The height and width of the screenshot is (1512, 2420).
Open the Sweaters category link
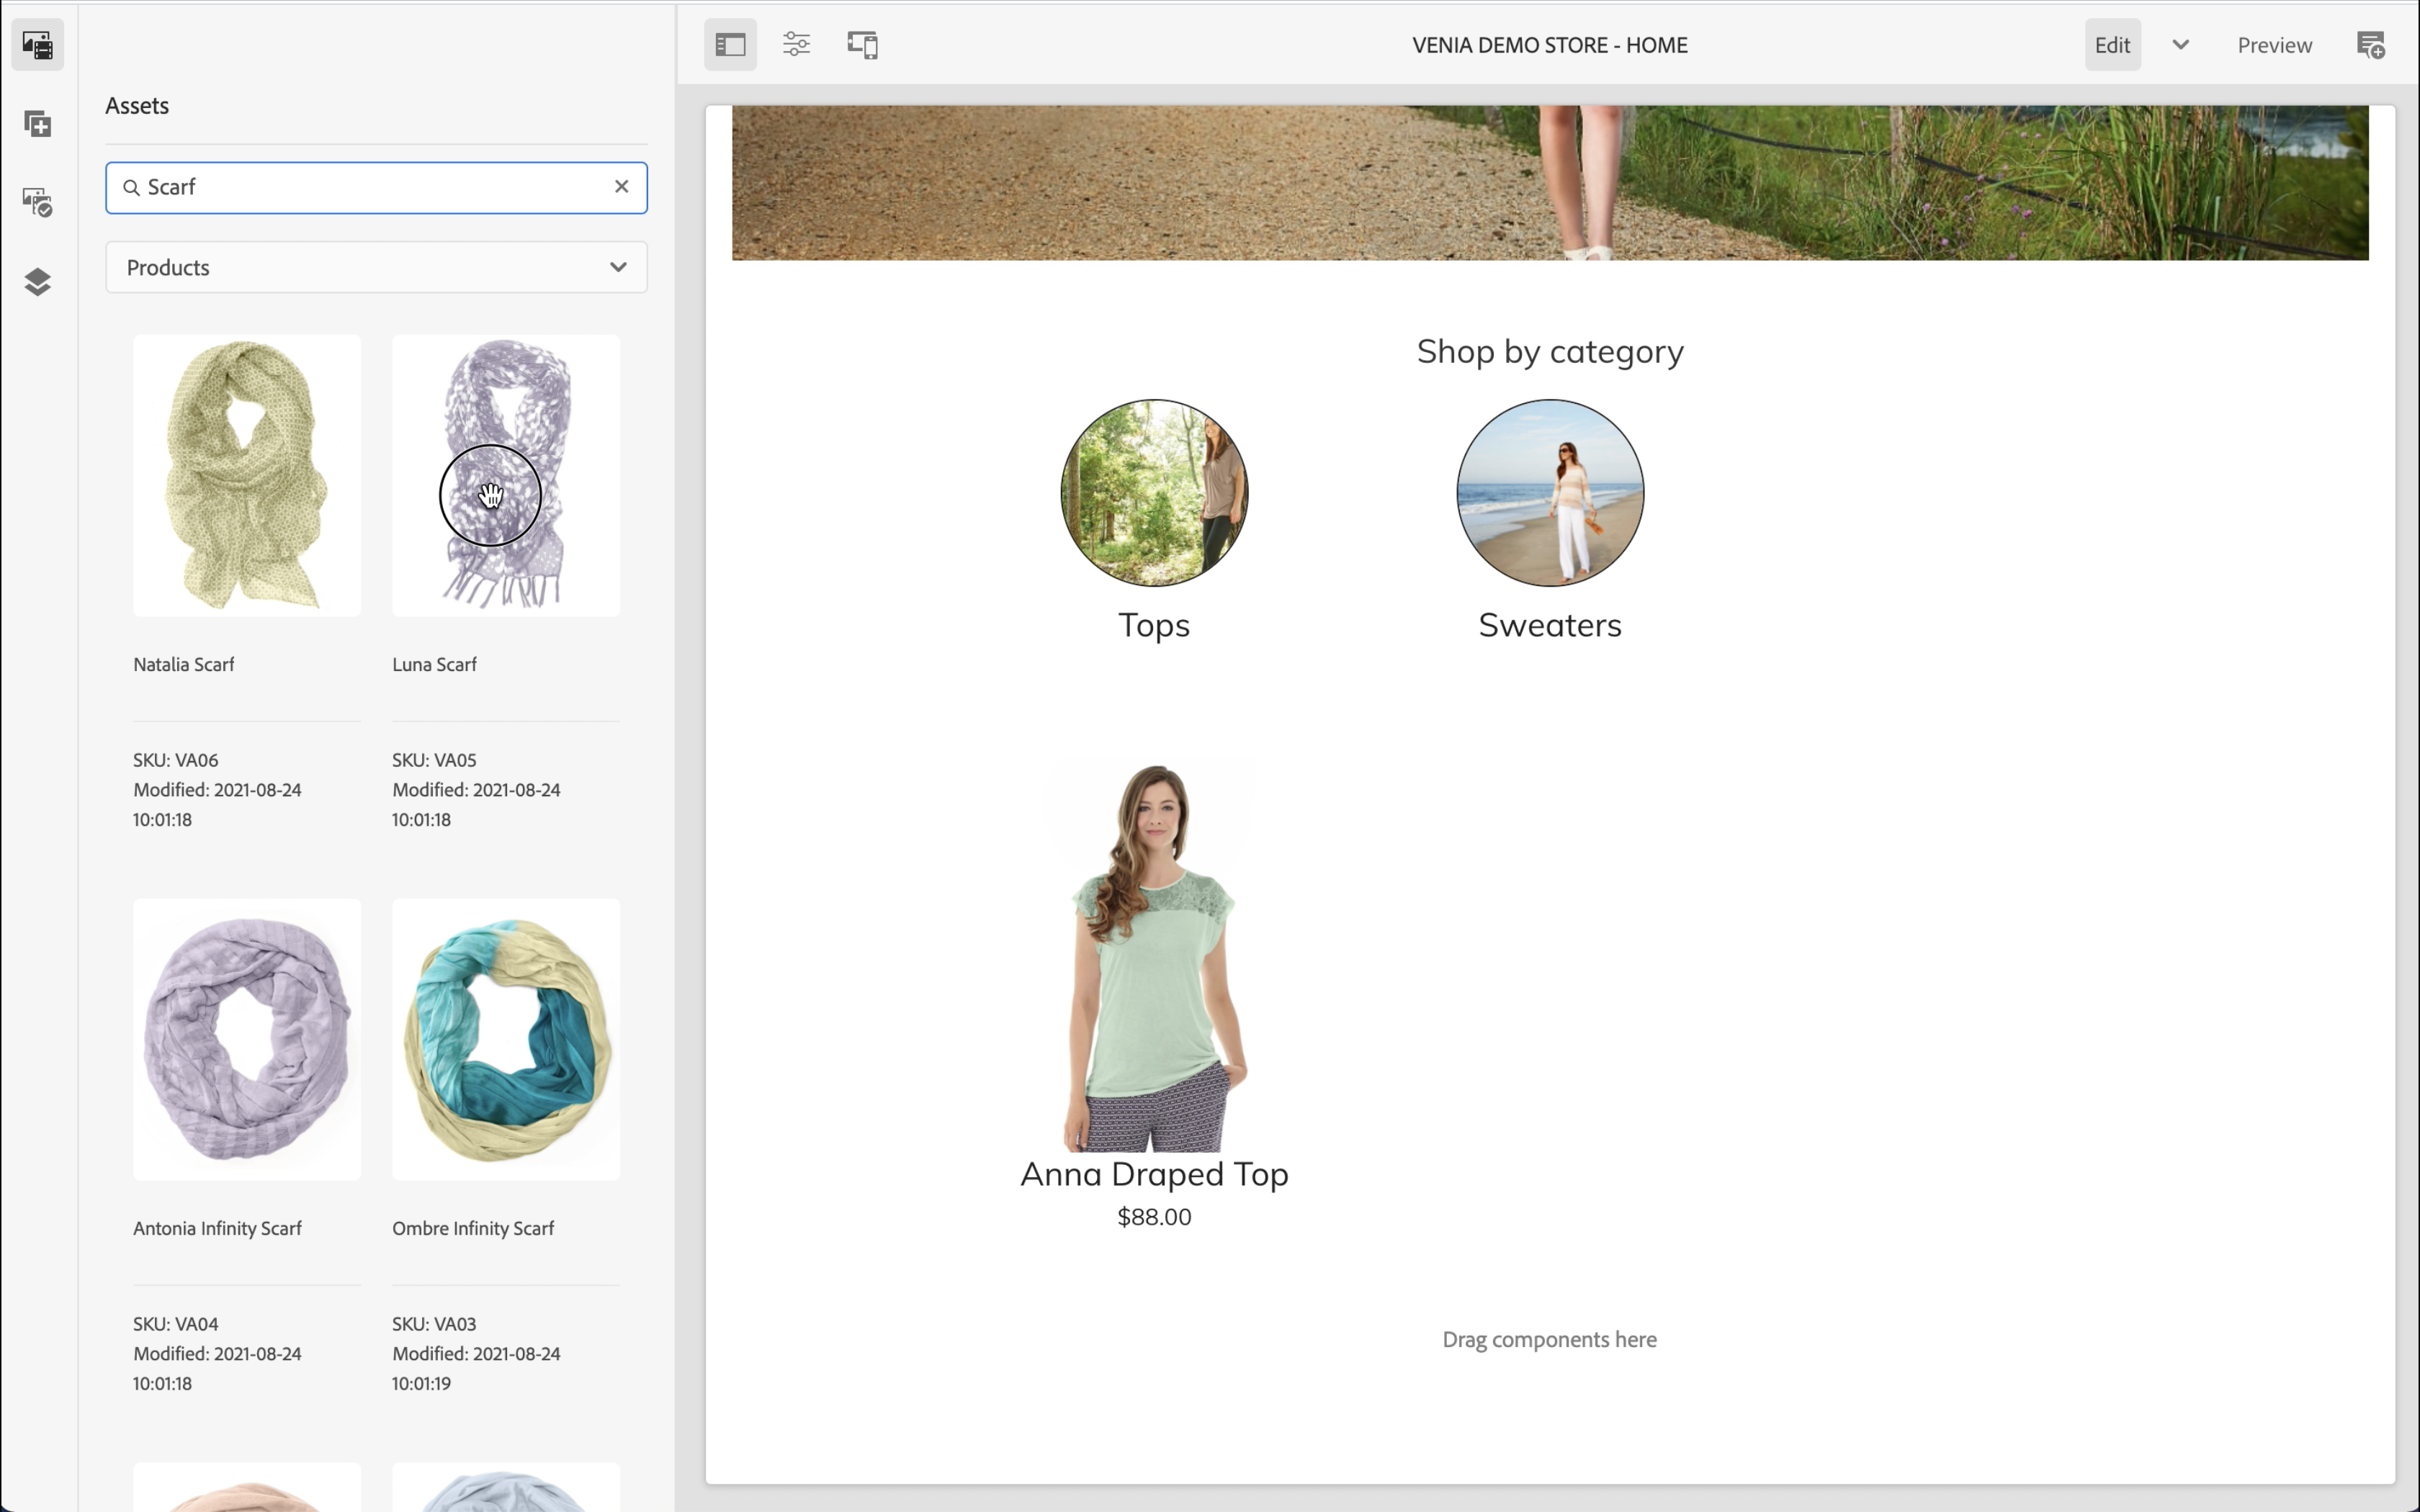pos(1549,625)
